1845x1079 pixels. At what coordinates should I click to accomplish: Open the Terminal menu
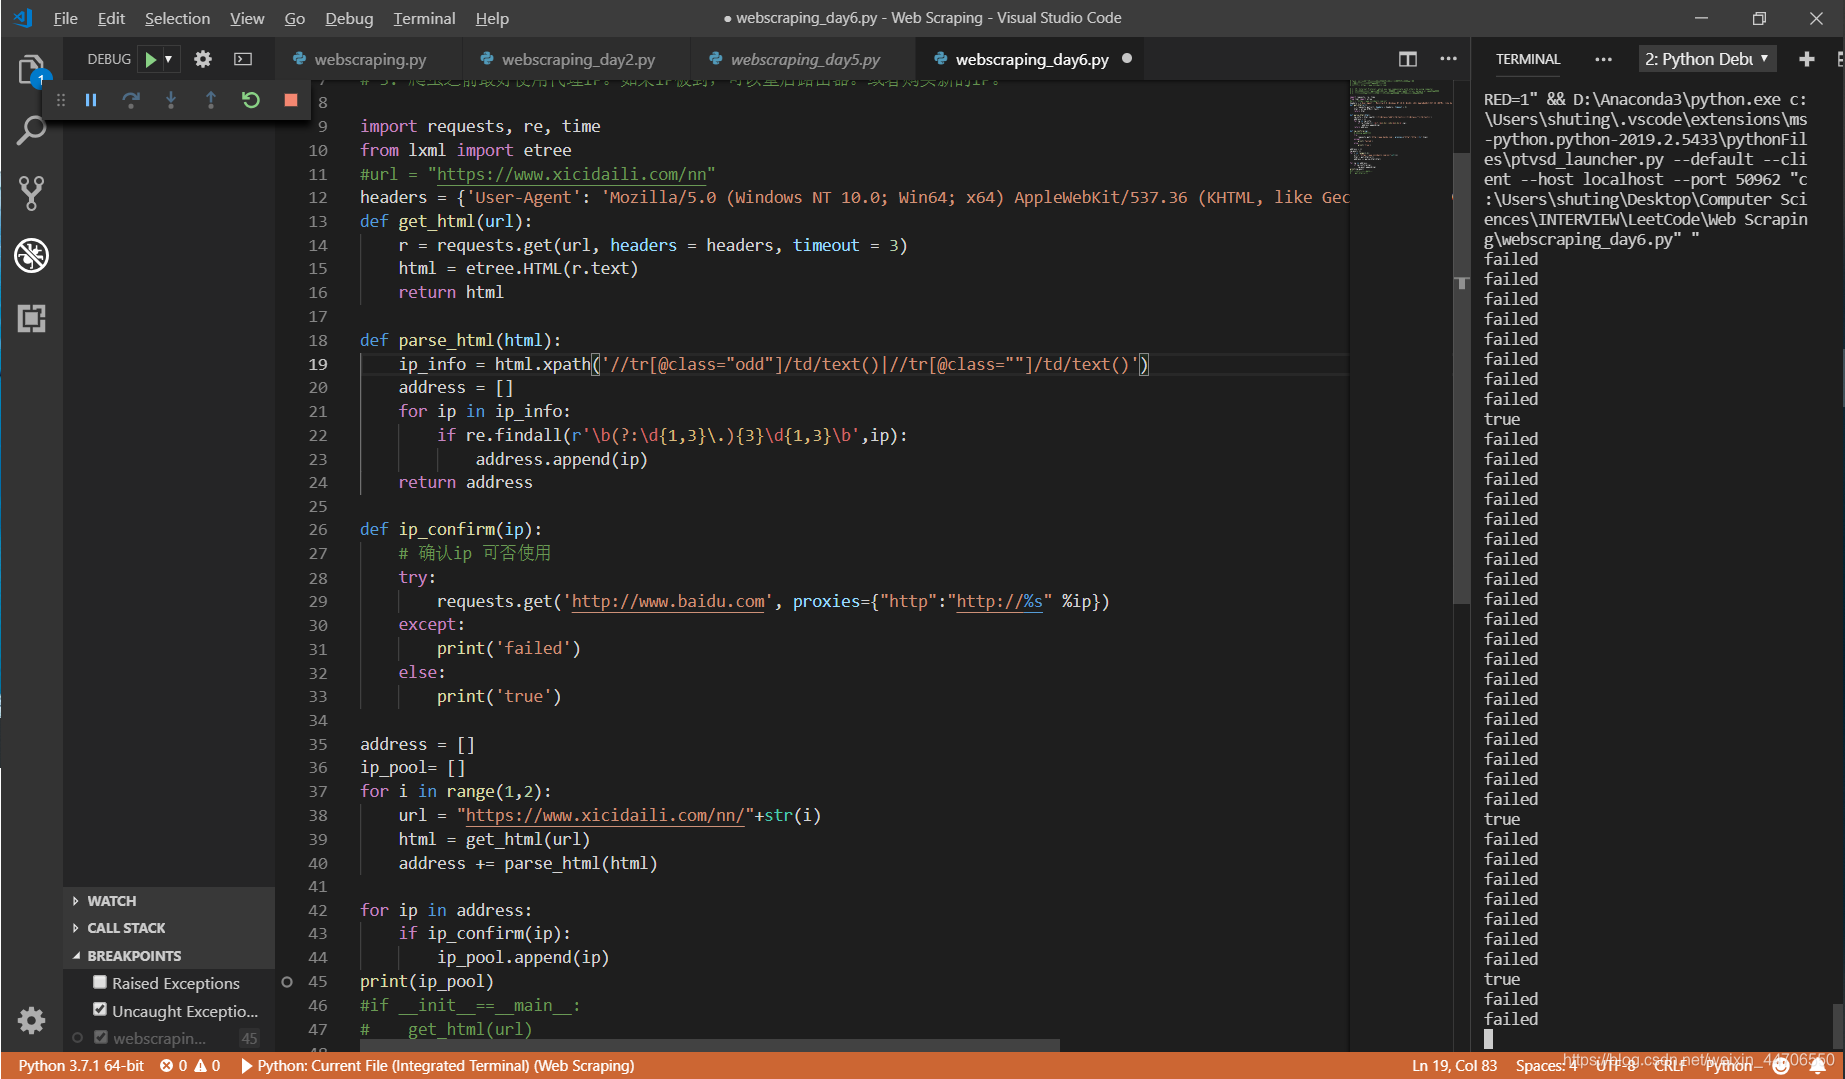(x=424, y=18)
